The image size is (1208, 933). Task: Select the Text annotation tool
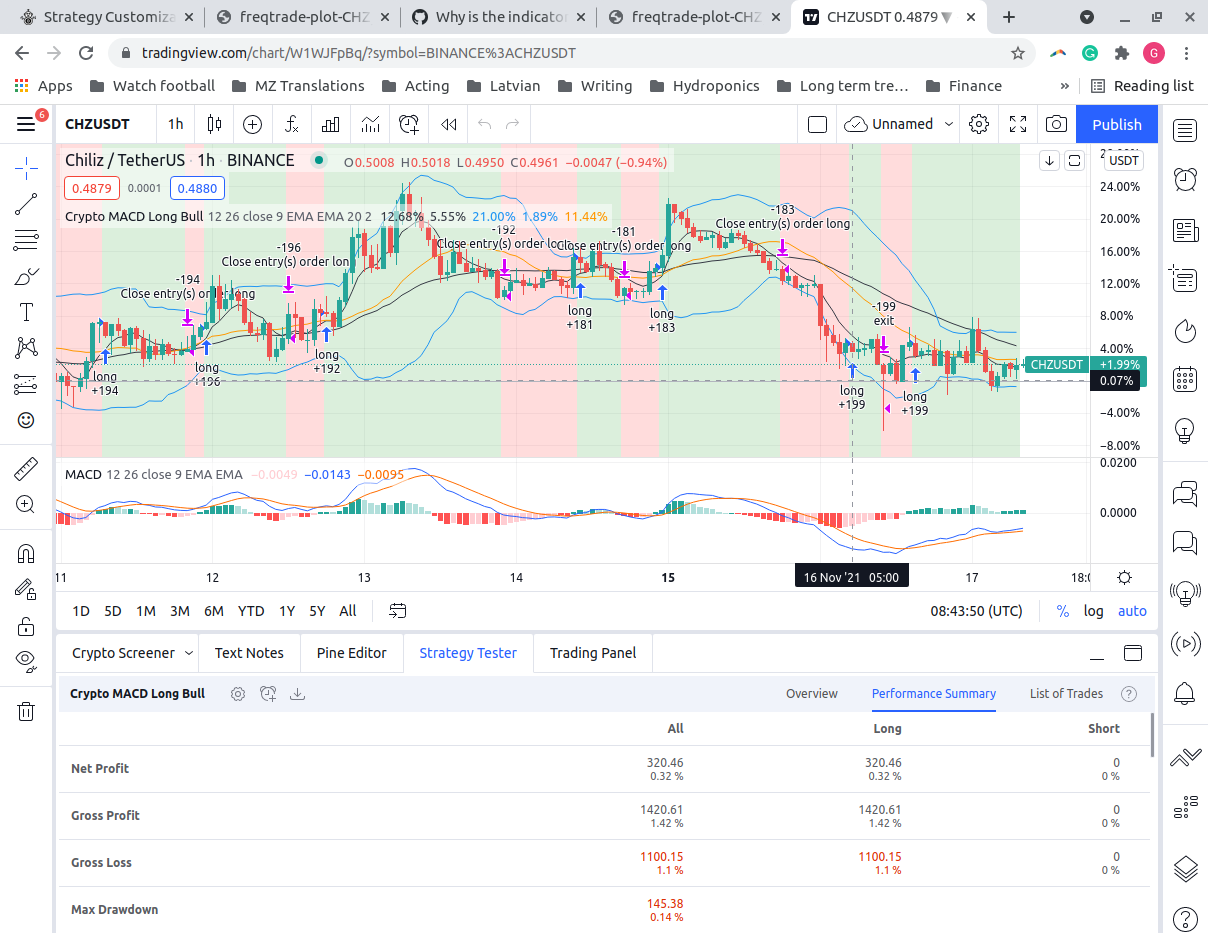(x=25, y=311)
